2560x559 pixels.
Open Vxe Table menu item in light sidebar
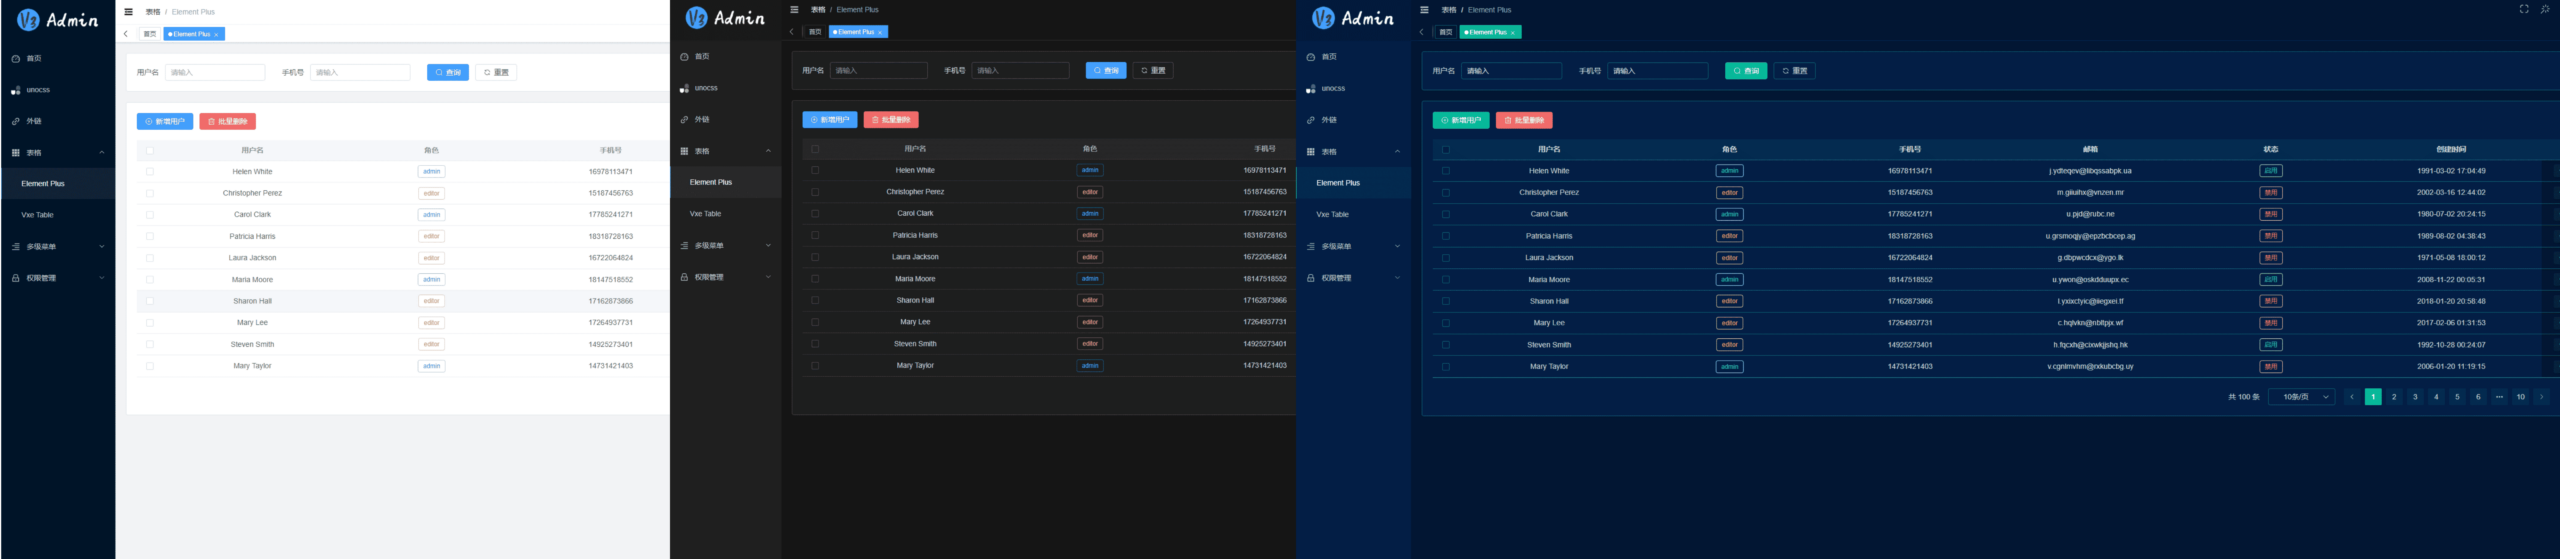(x=58, y=215)
